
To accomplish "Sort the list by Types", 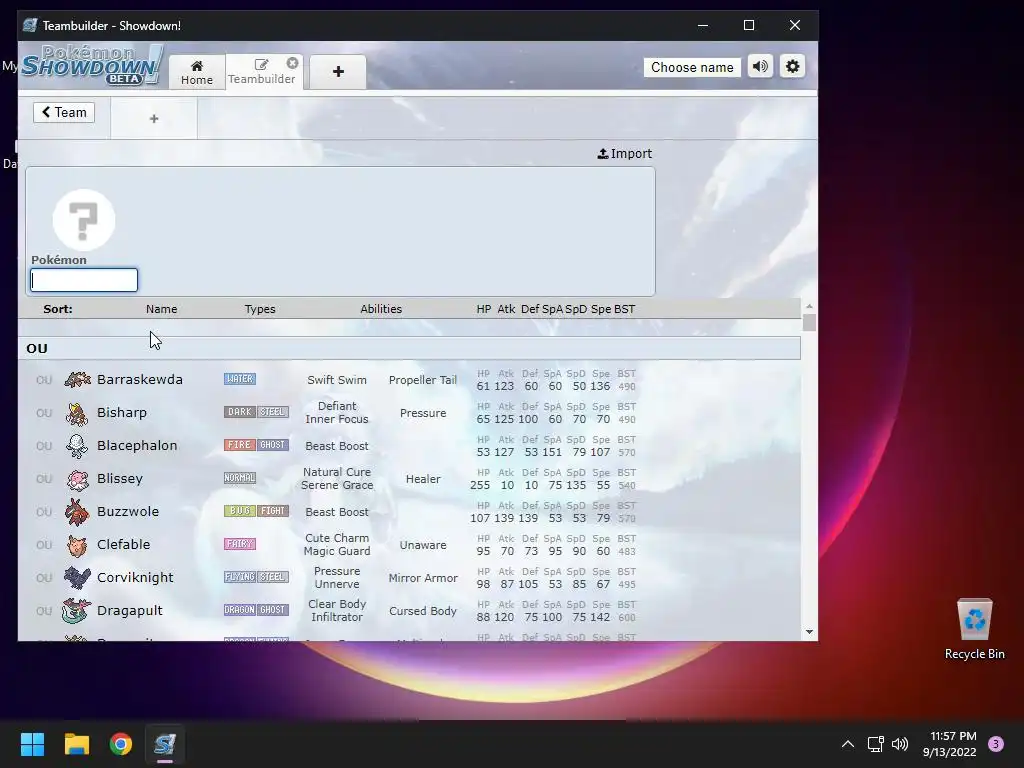I will [260, 309].
